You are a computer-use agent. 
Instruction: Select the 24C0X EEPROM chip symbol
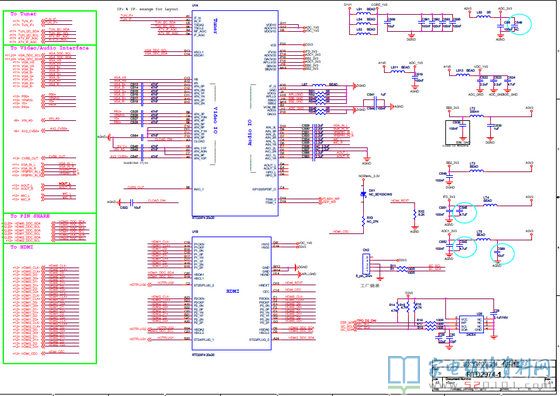point(471,324)
